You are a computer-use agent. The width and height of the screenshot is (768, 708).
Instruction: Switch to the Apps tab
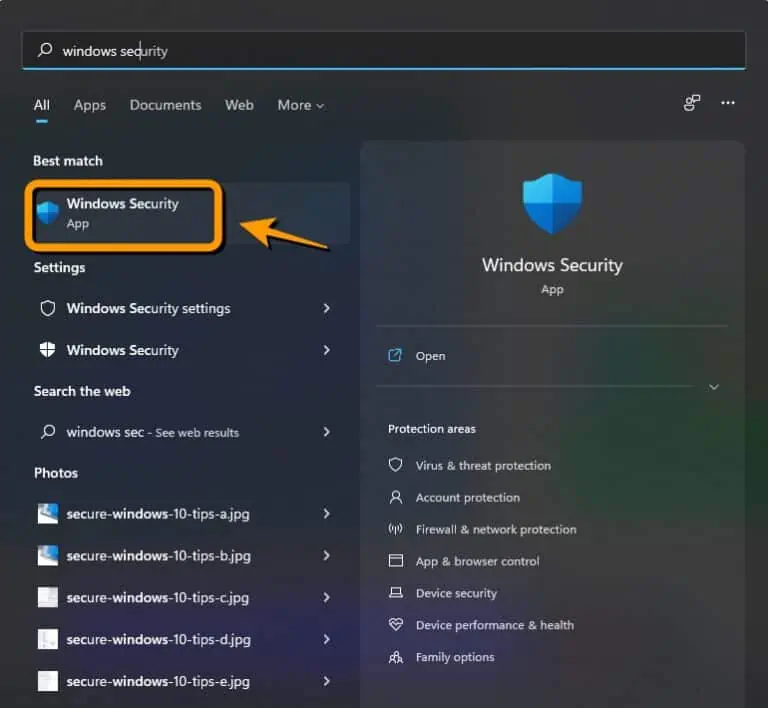[90, 105]
